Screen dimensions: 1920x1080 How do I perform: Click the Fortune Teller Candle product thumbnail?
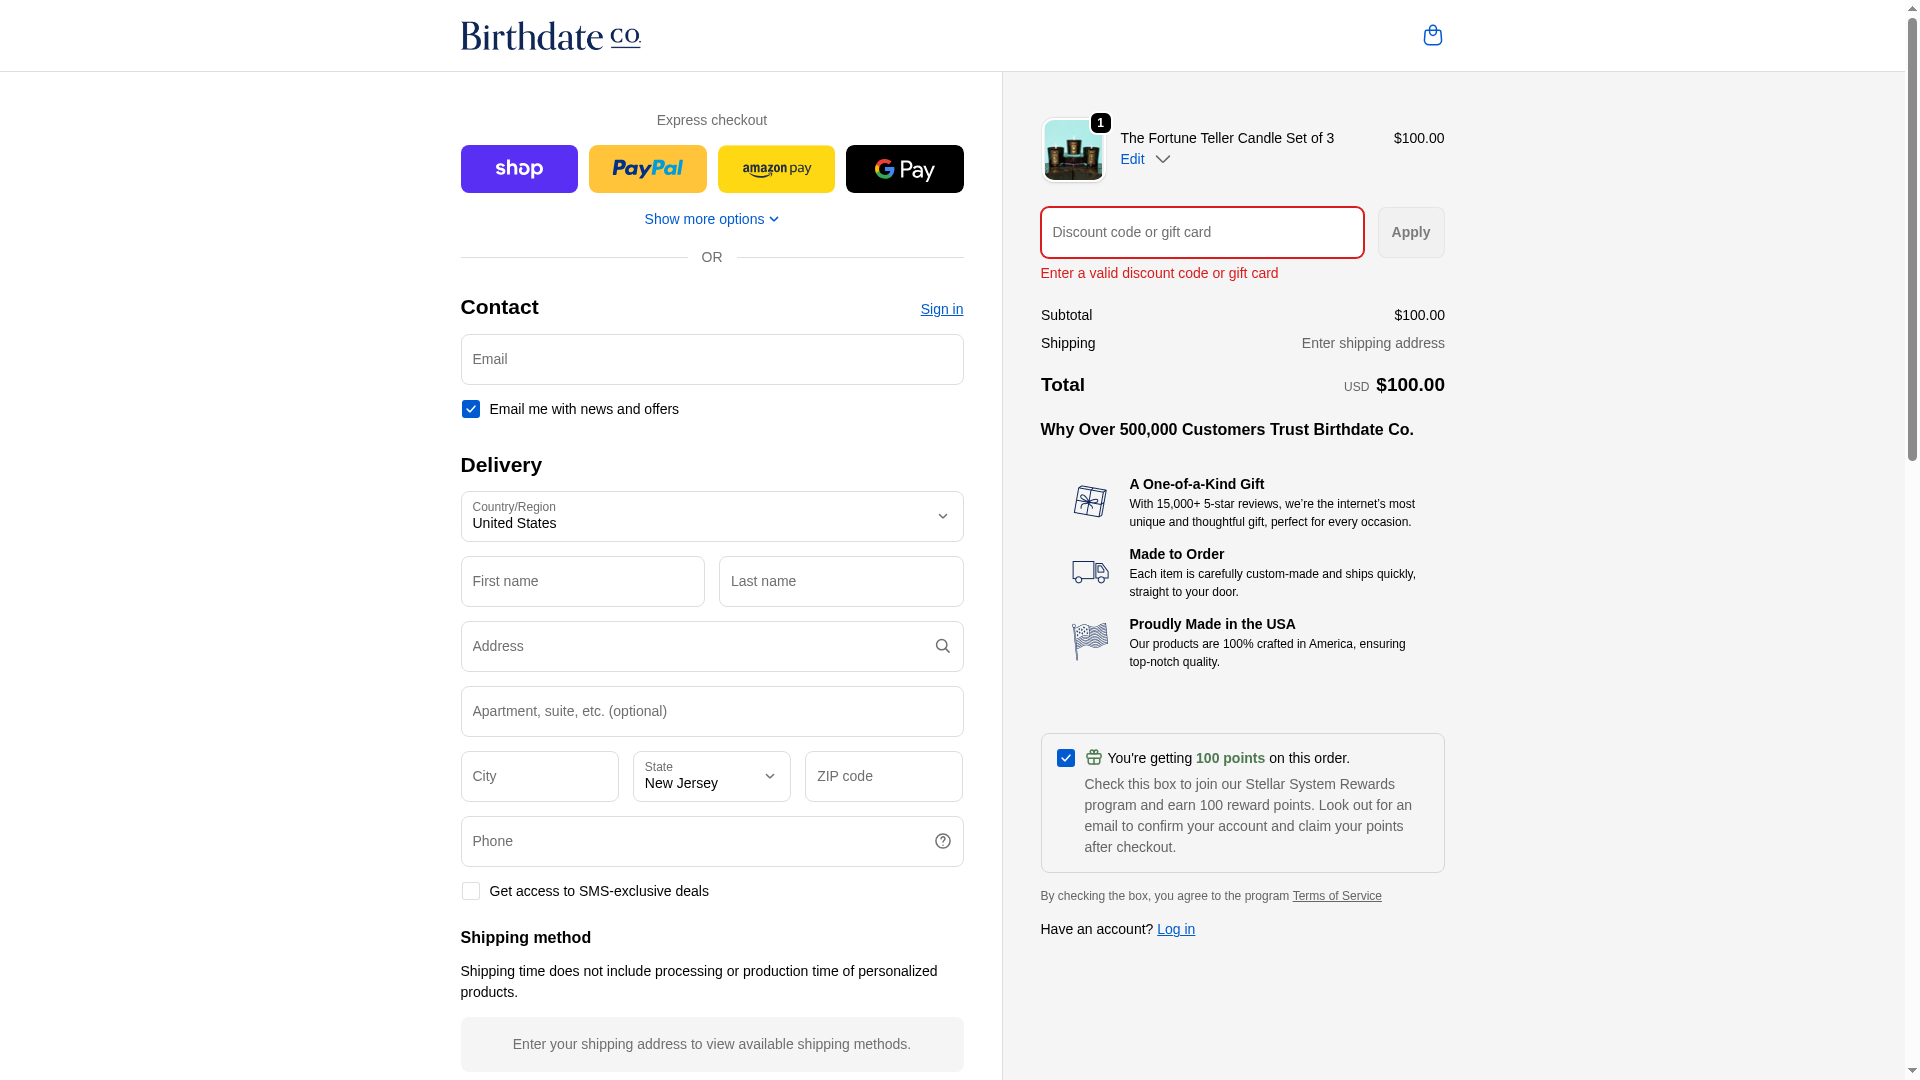[x=1073, y=150]
